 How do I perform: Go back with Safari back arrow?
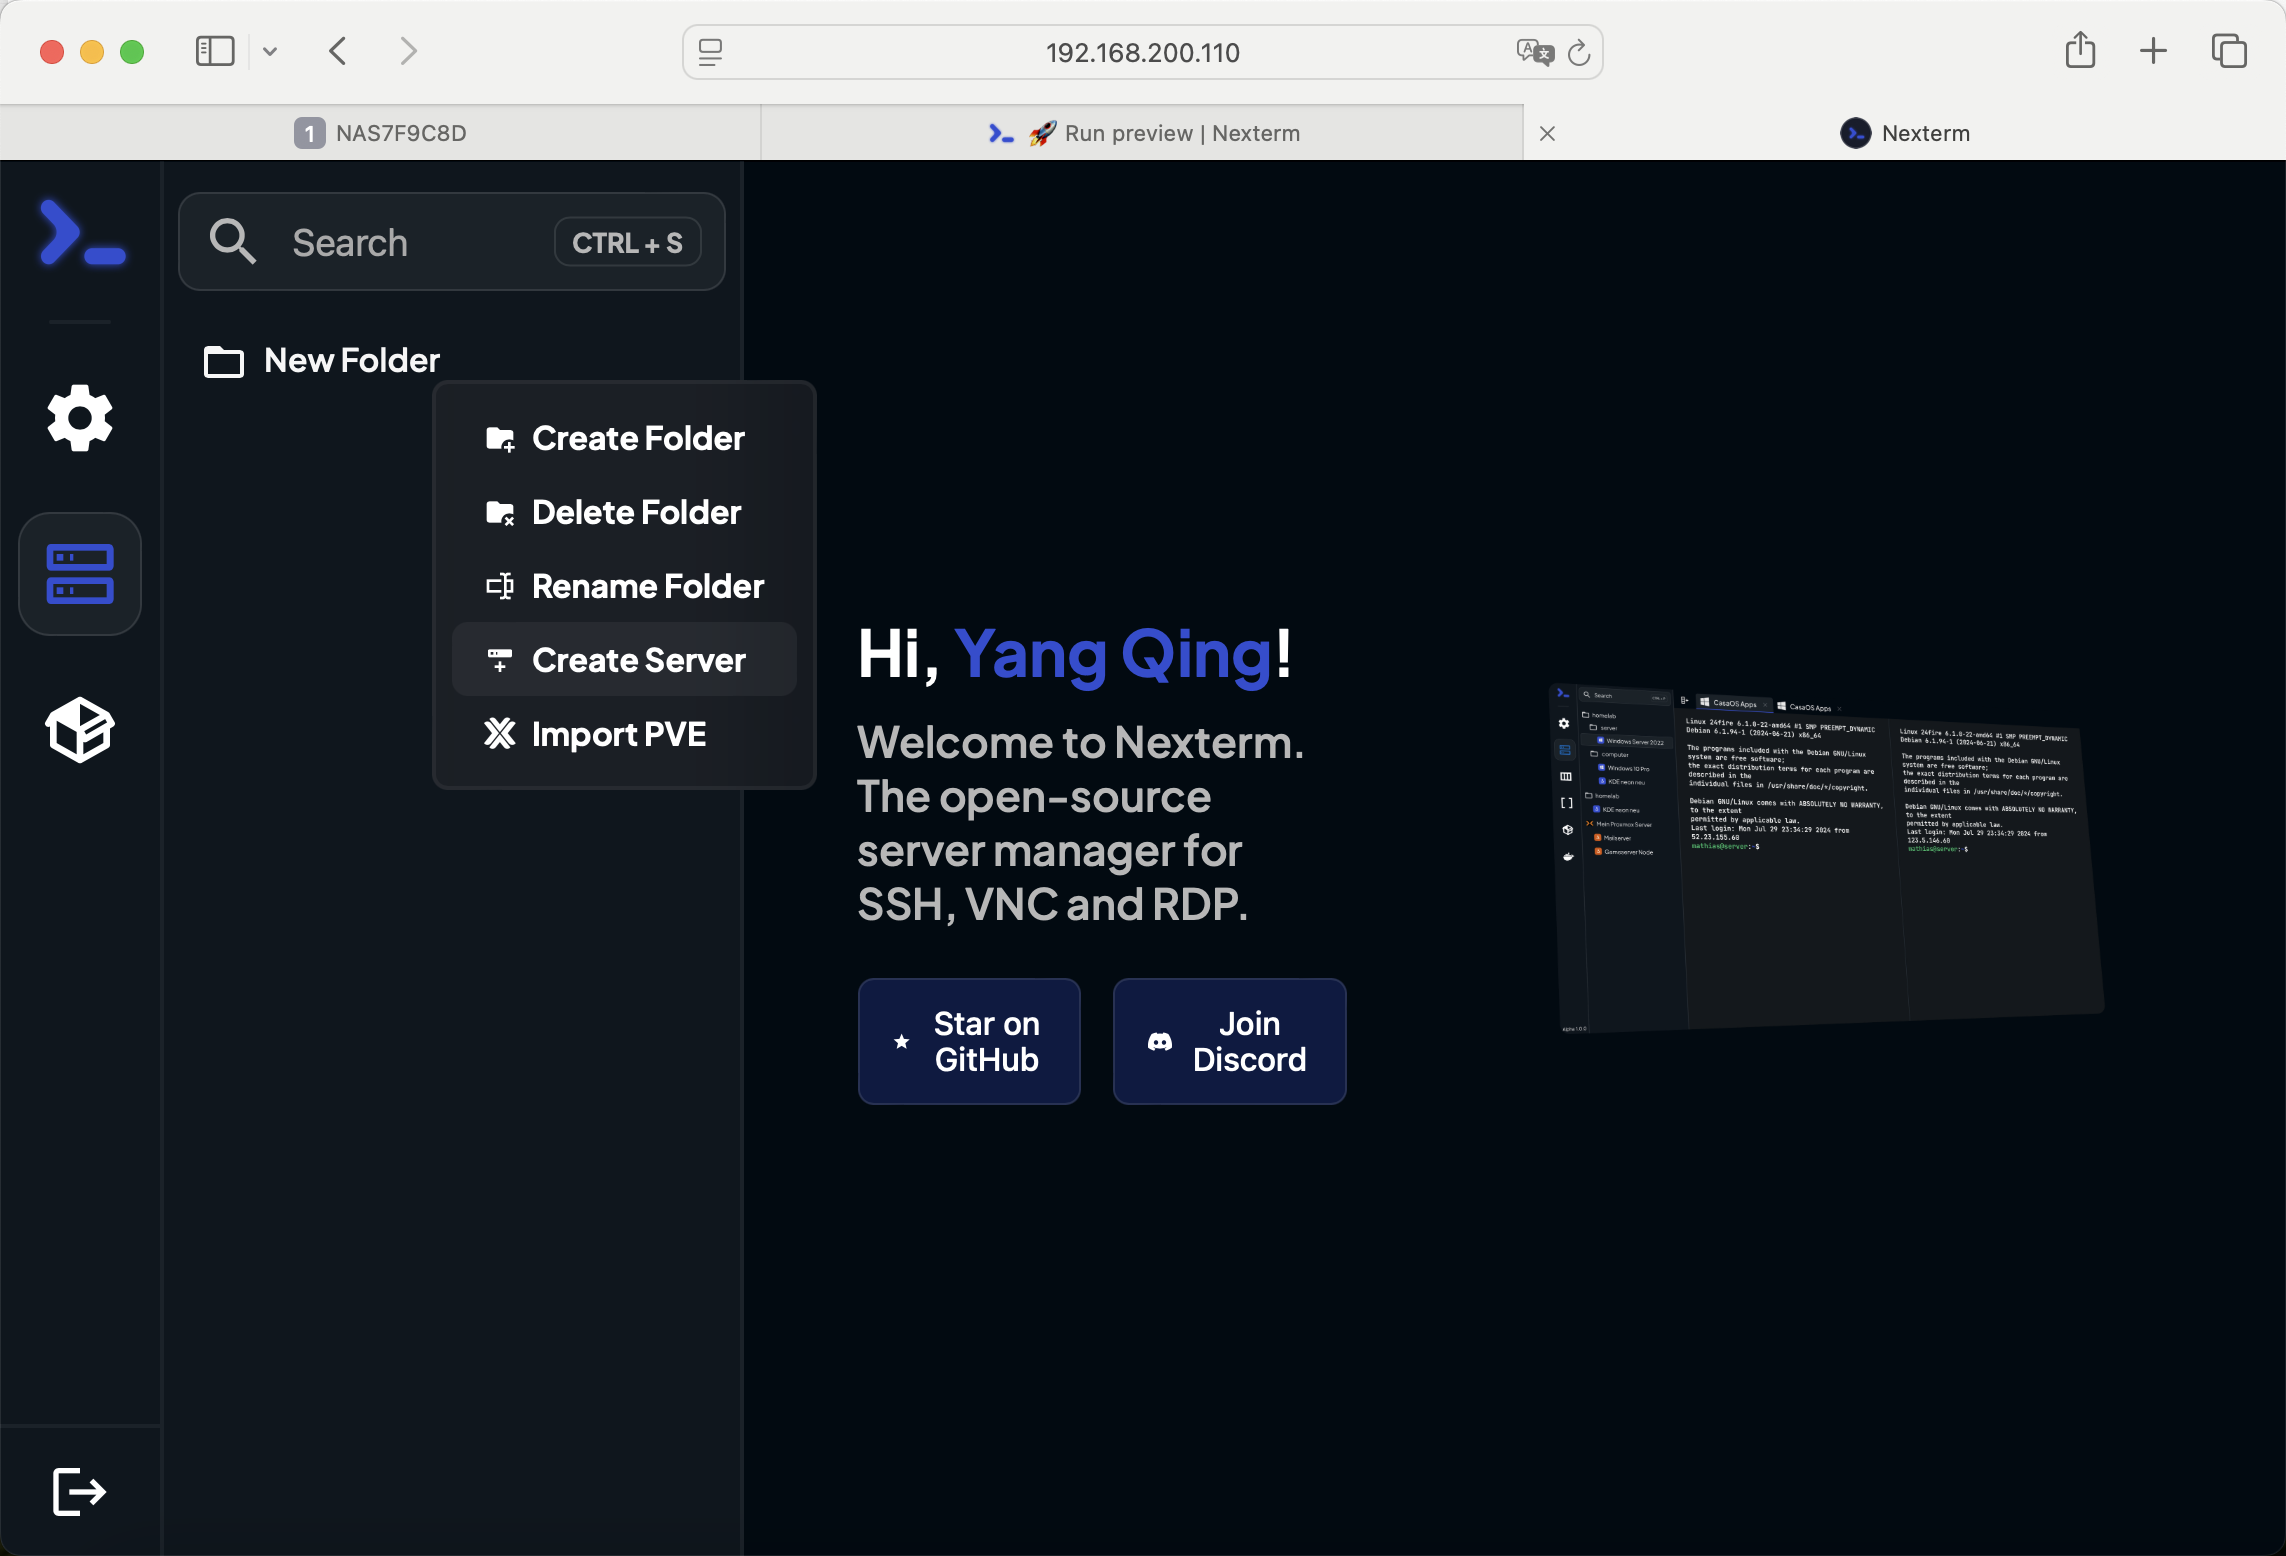click(x=338, y=51)
